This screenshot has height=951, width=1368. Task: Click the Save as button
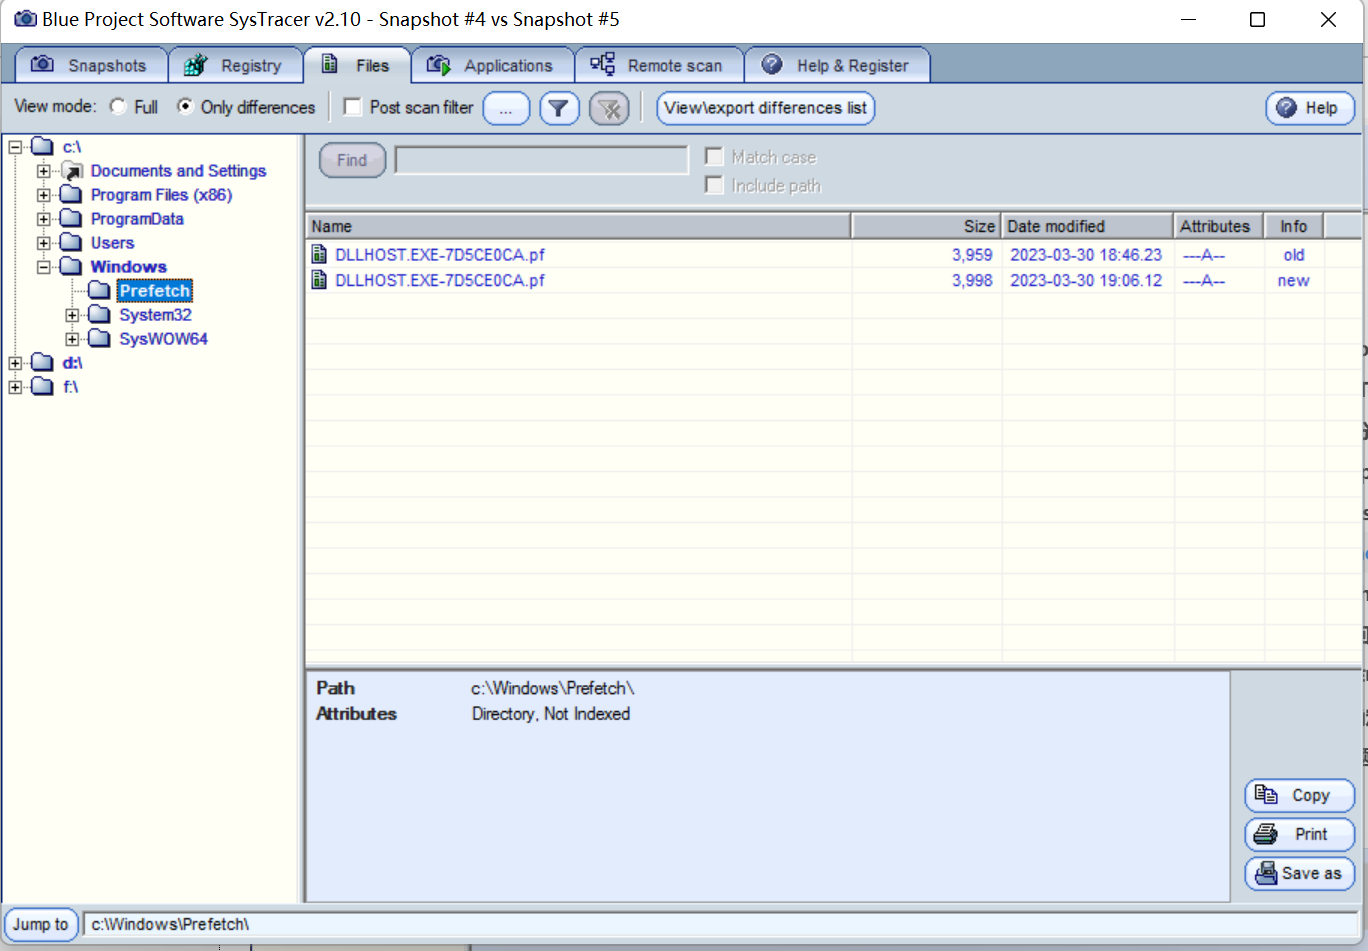click(x=1300, y=873)
